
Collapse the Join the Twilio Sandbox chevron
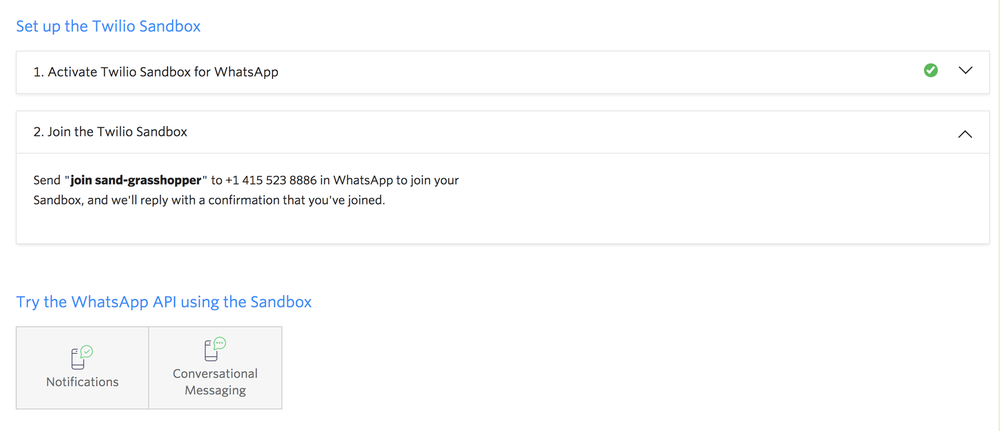(x=966, y=134)
